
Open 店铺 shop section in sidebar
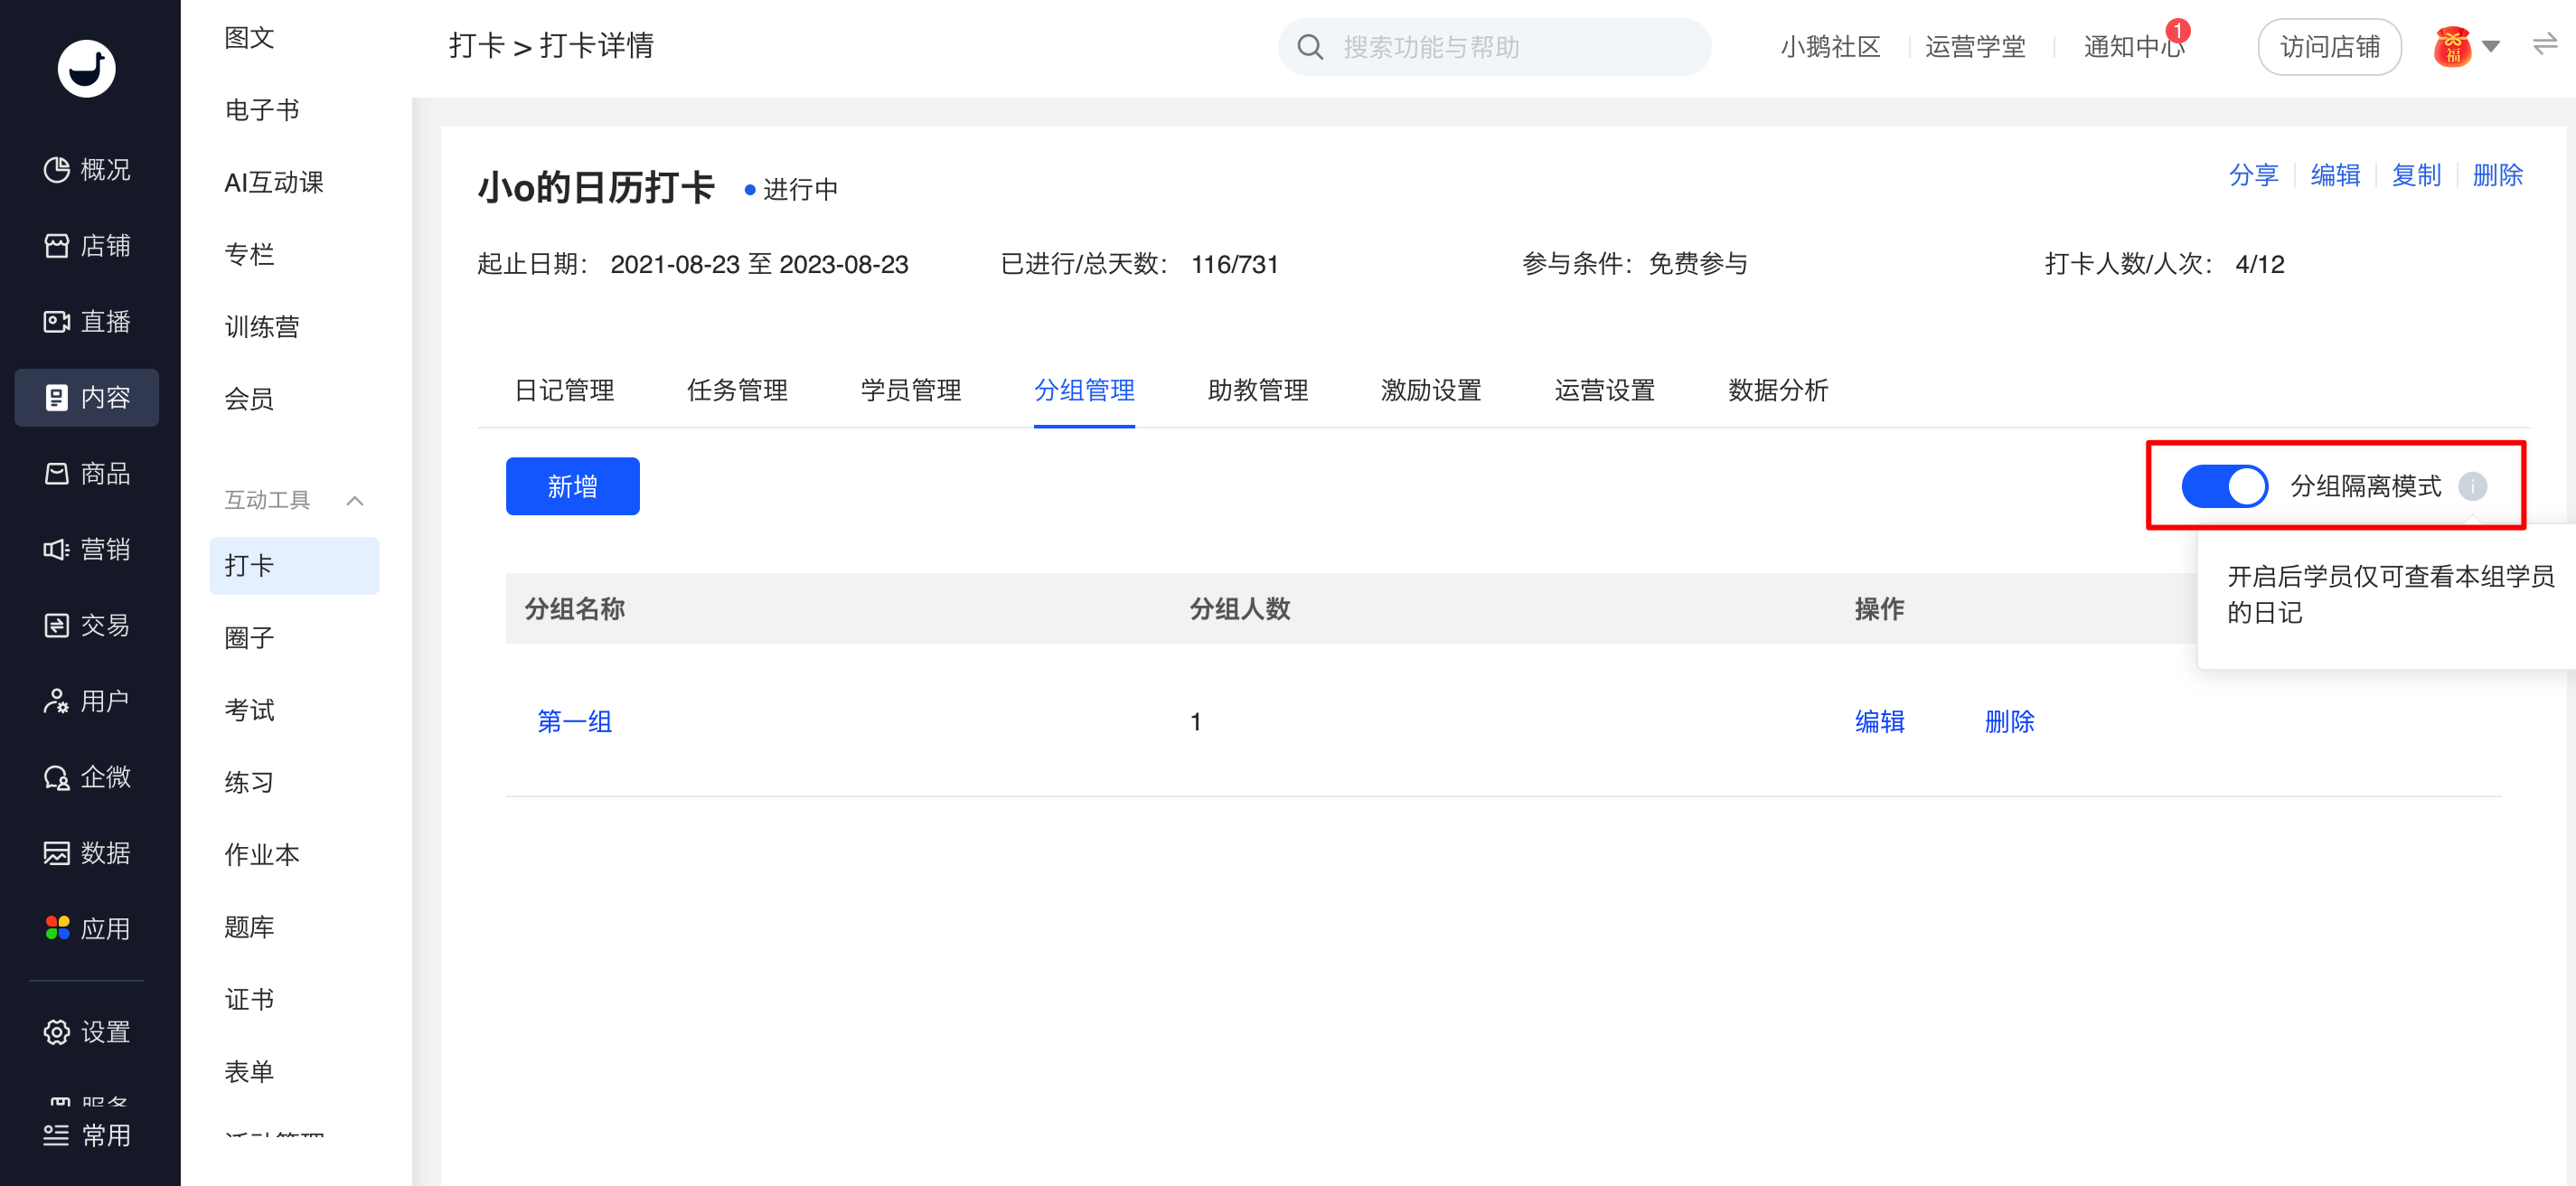(87, 245)
